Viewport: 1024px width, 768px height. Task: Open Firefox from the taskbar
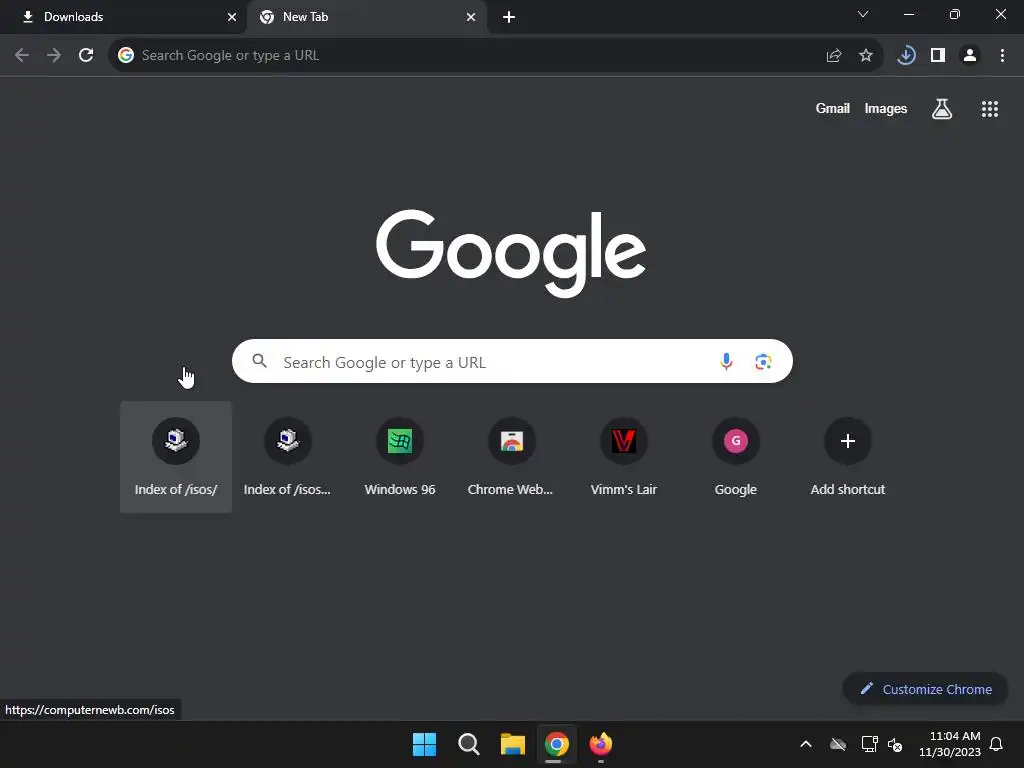[x=601, y=744]
